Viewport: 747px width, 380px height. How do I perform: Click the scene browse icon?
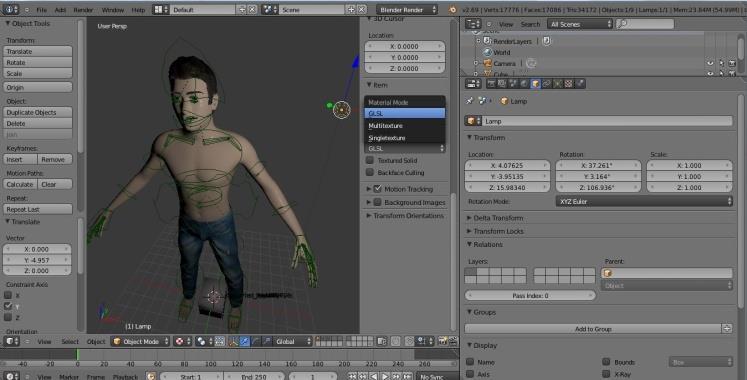point(270,10)
